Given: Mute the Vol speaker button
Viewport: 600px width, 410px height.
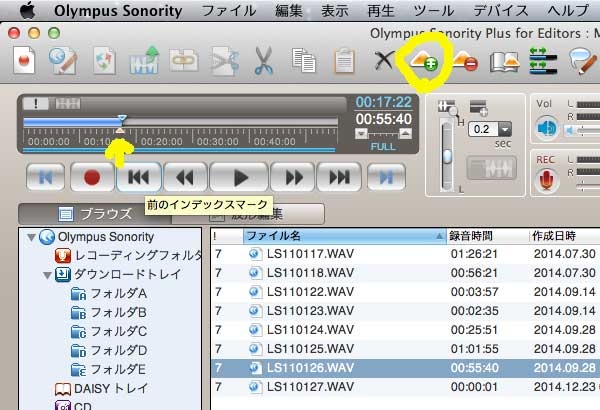Looking at the screenshot, I should (x=546, y=128).
